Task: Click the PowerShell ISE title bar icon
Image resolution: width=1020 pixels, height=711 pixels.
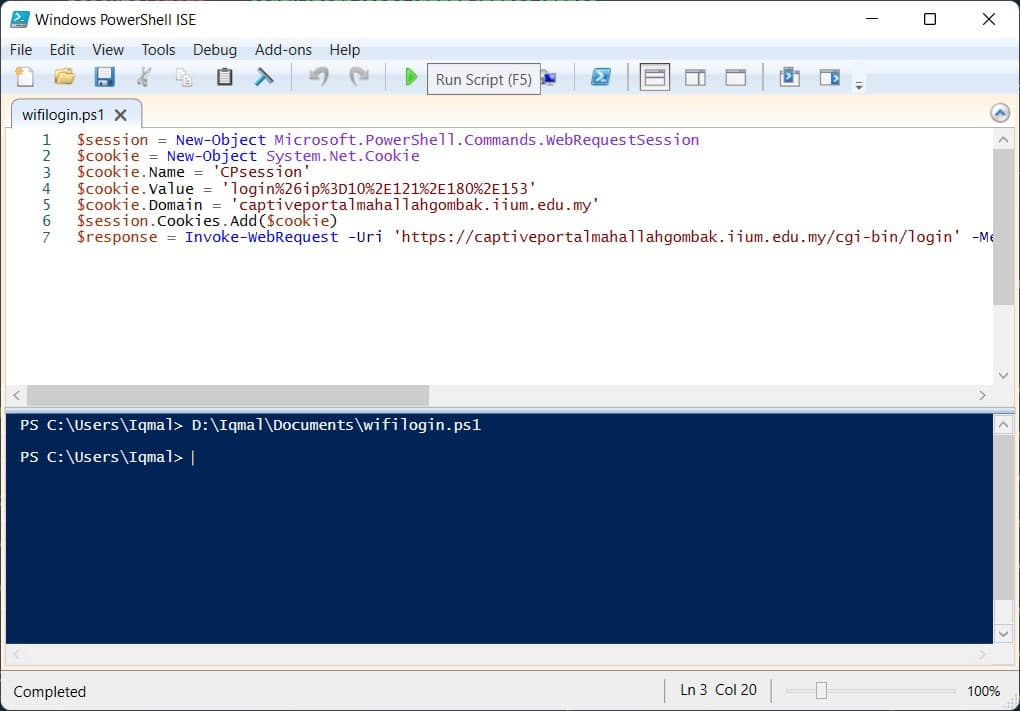Action: coord(20,19)
